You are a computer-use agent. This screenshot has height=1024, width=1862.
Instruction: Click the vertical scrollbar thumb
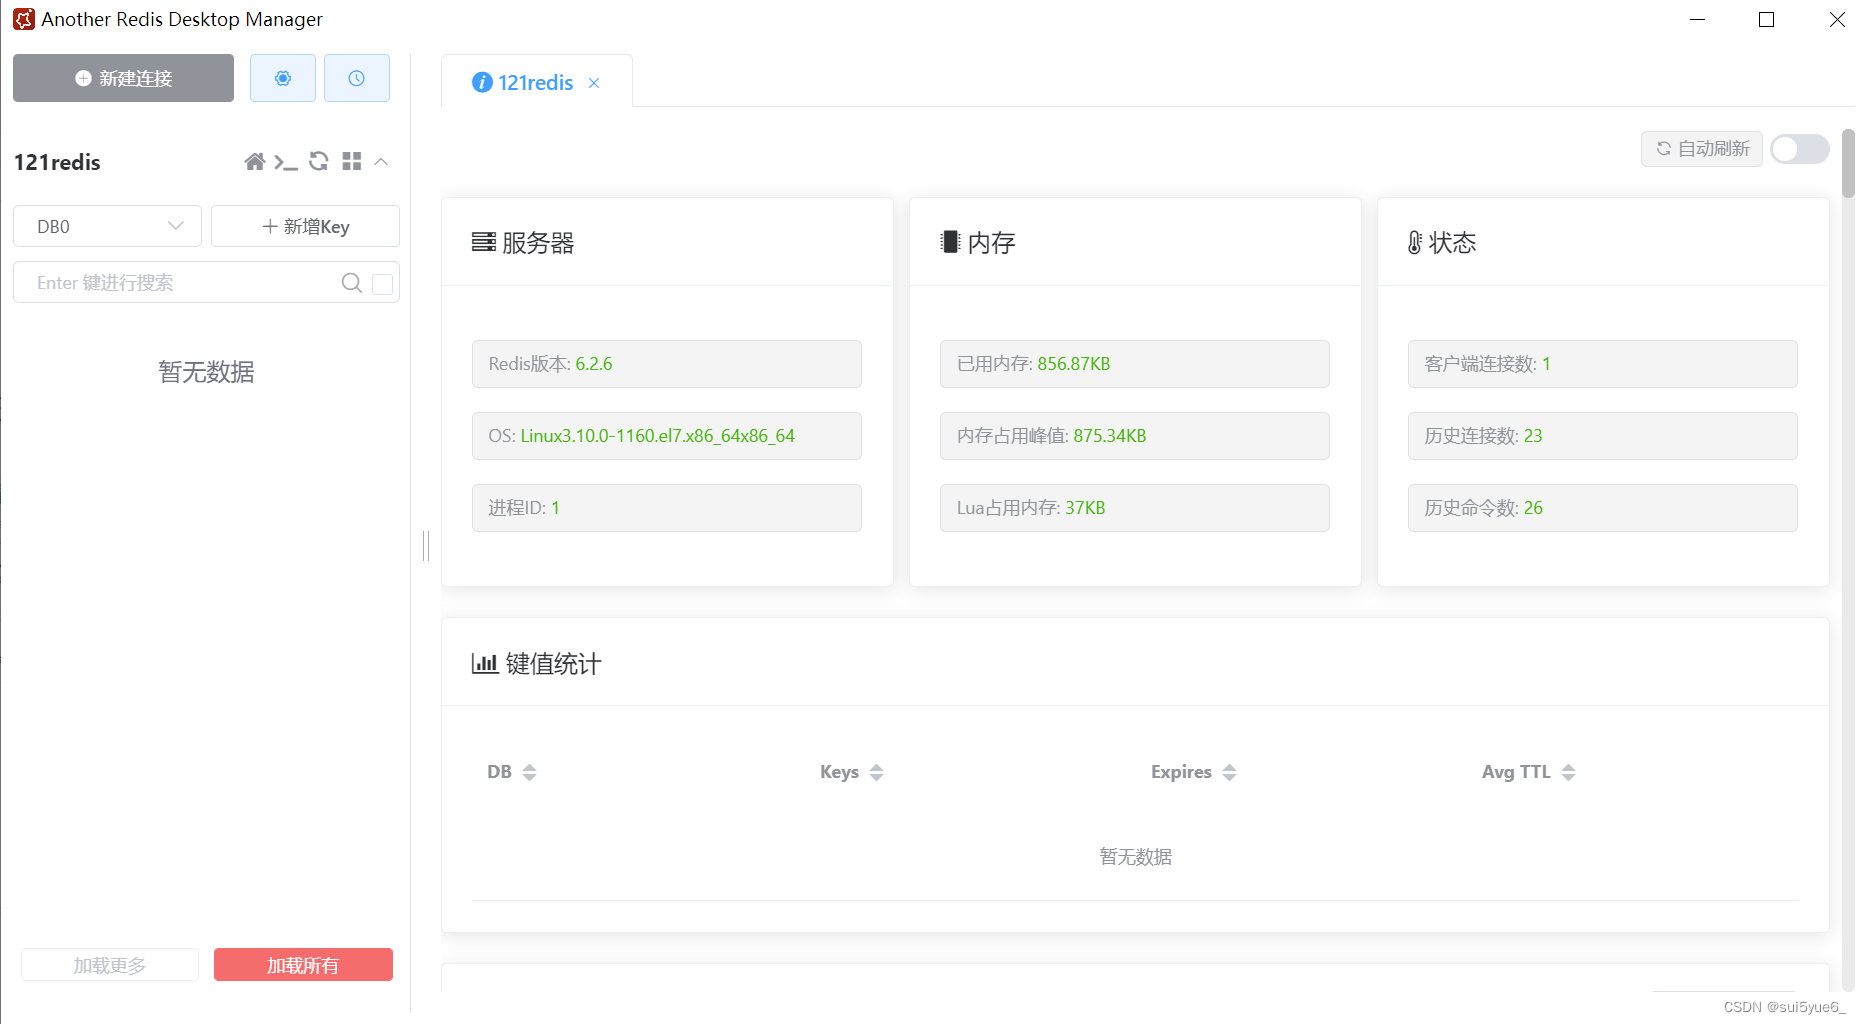tap(1848, 163)
